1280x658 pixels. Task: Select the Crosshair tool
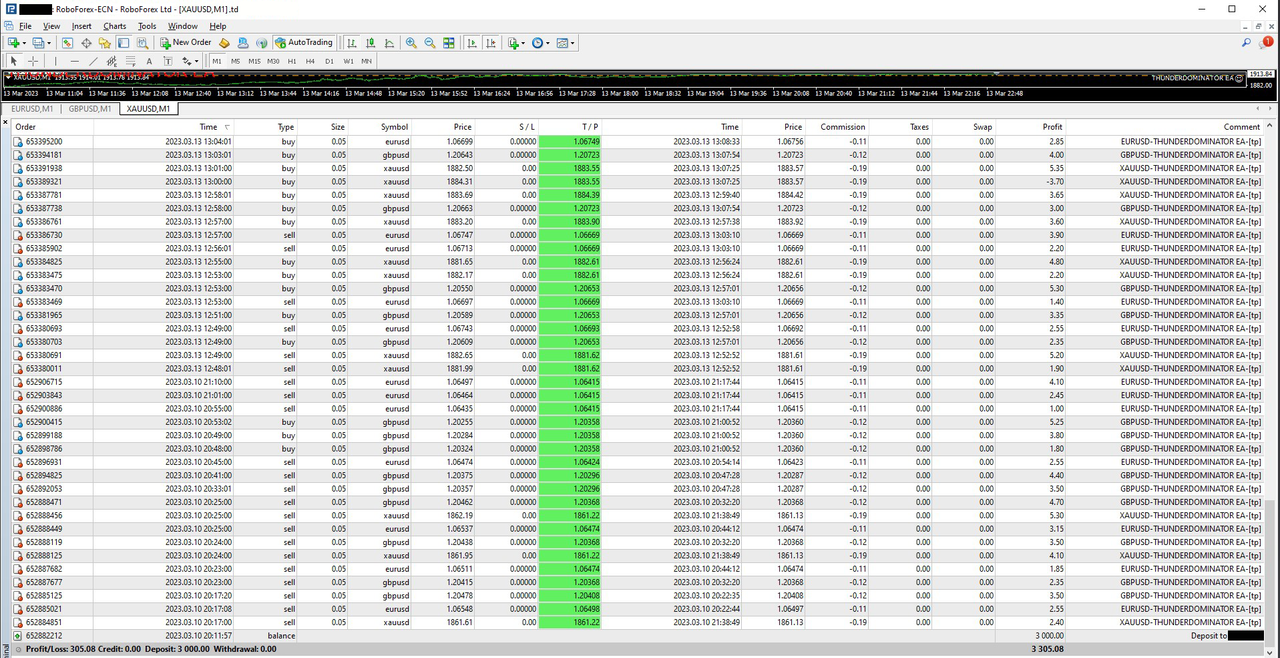[33, 61]
